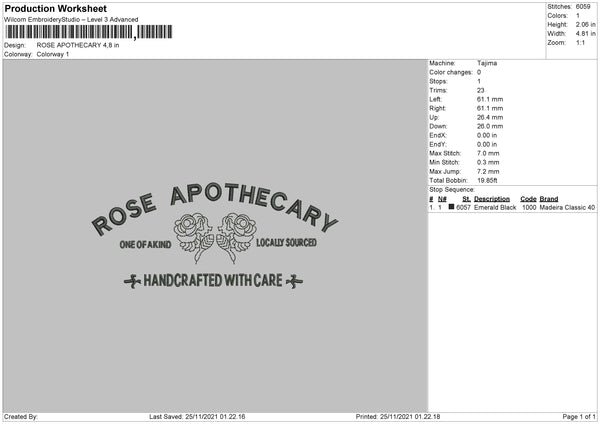Click Page 1 of 1 footer
The image size is (600, 424).
(579, 416)
